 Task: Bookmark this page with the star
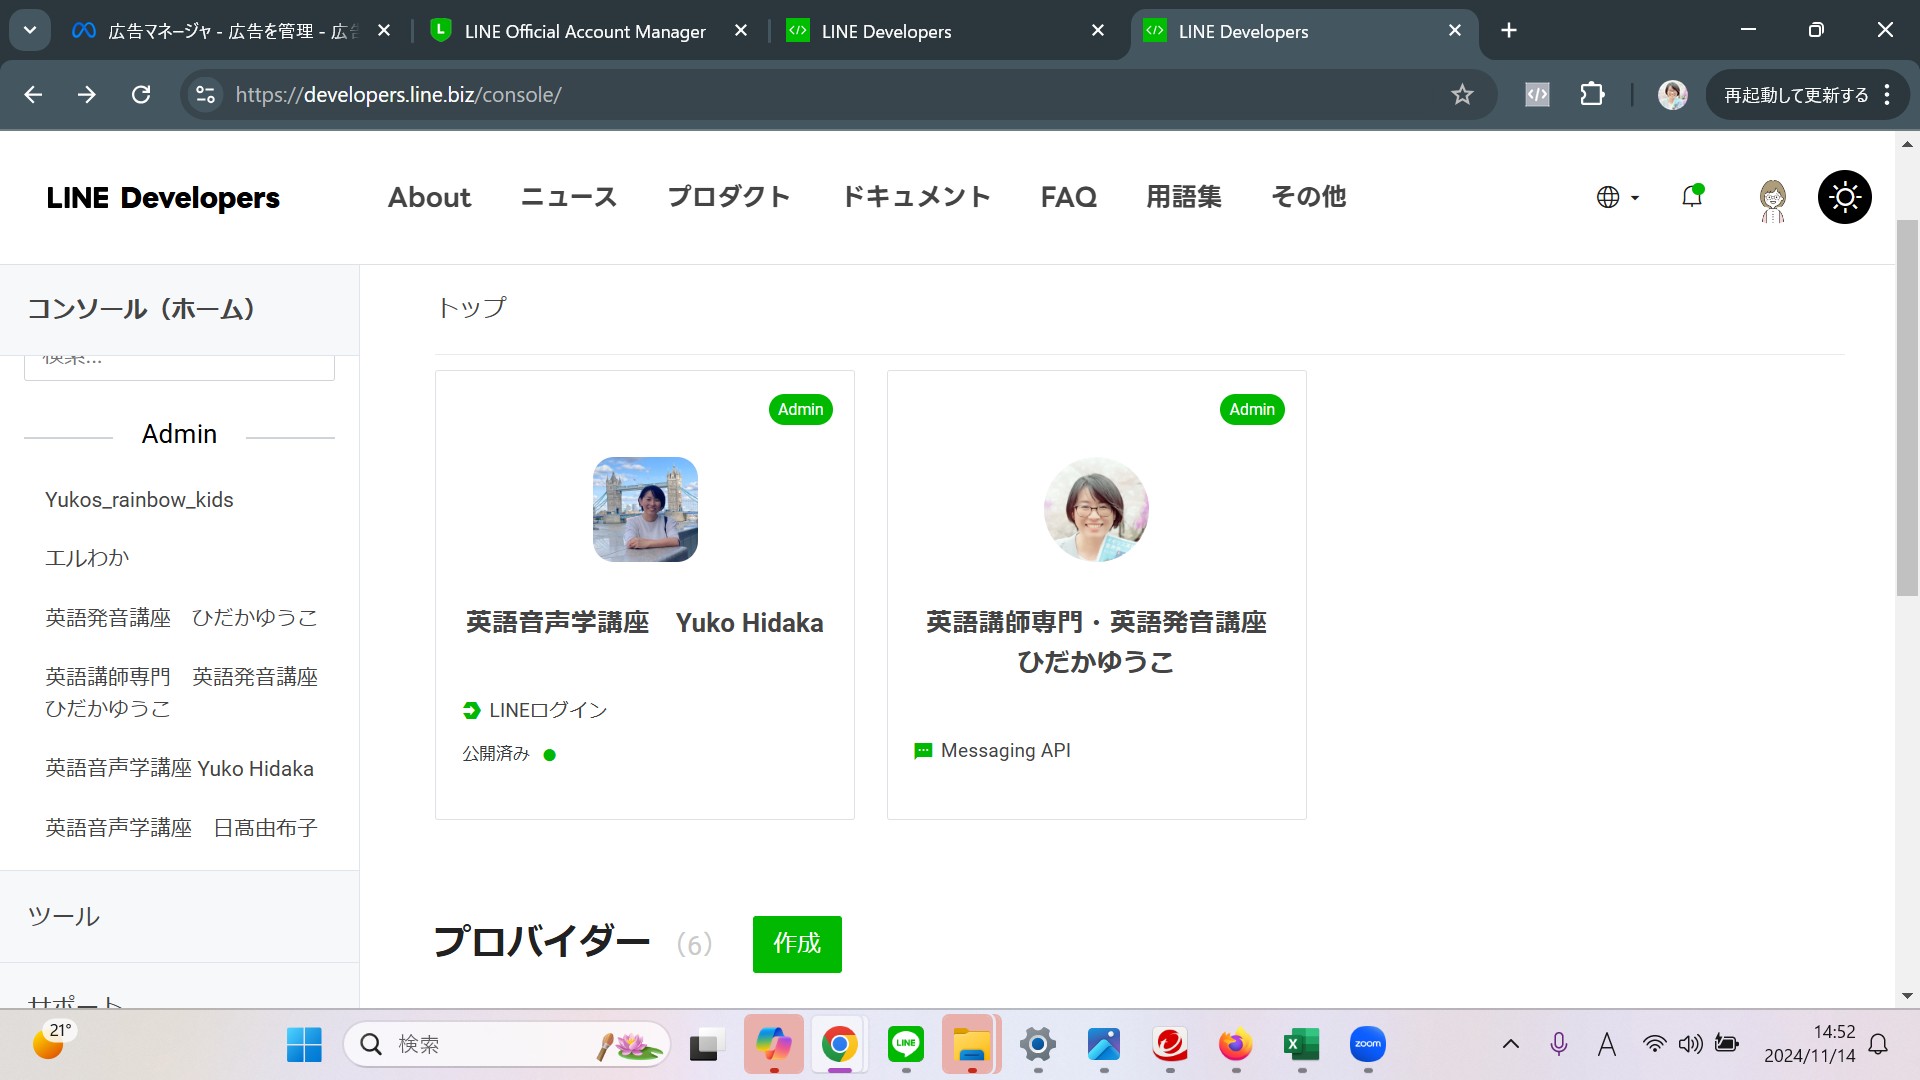click(1462, 94)
